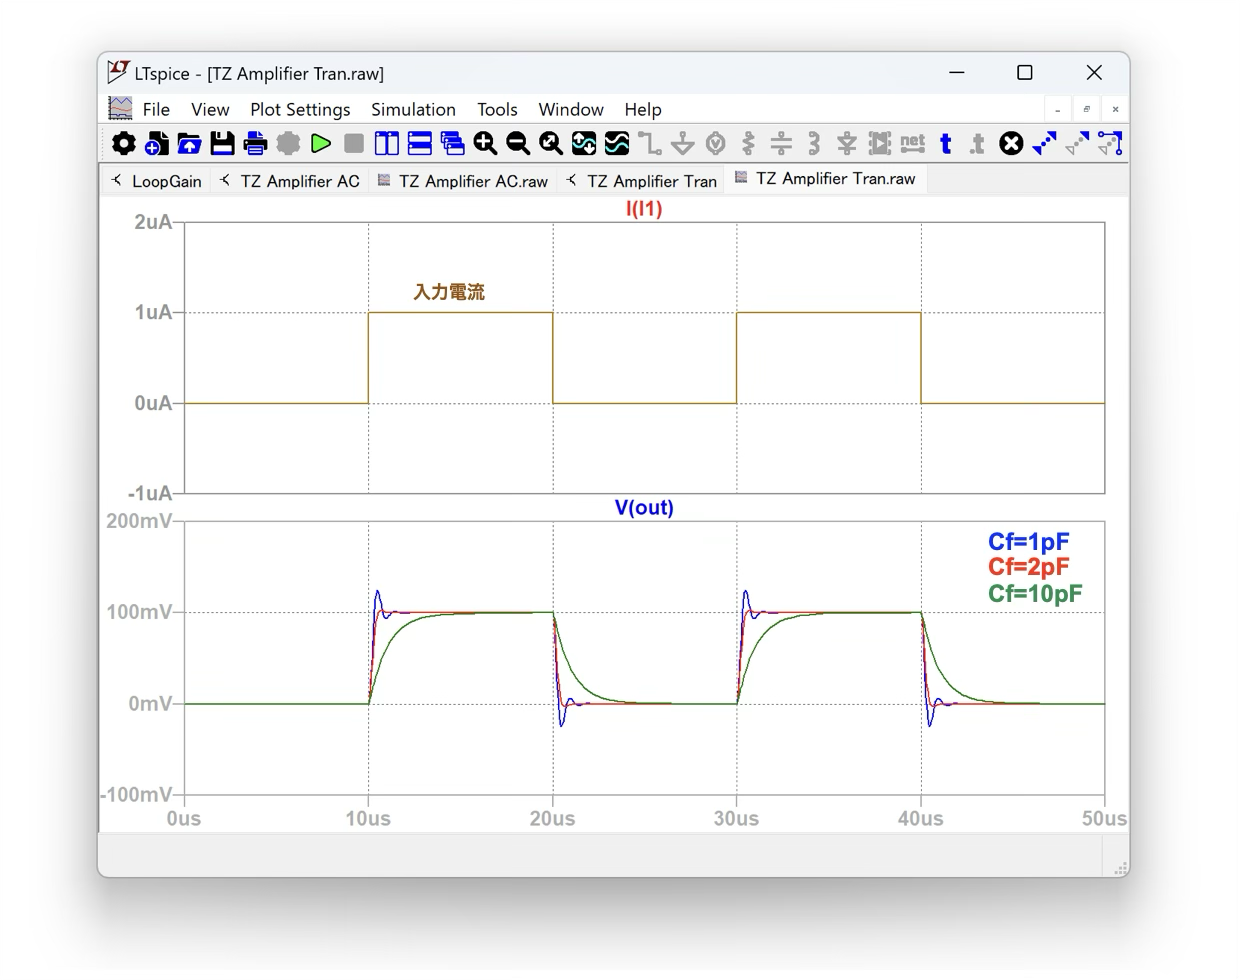Zoom in with the magnifier plus icon
This screenshot has width=1240, height=980.
coord(486,144)
